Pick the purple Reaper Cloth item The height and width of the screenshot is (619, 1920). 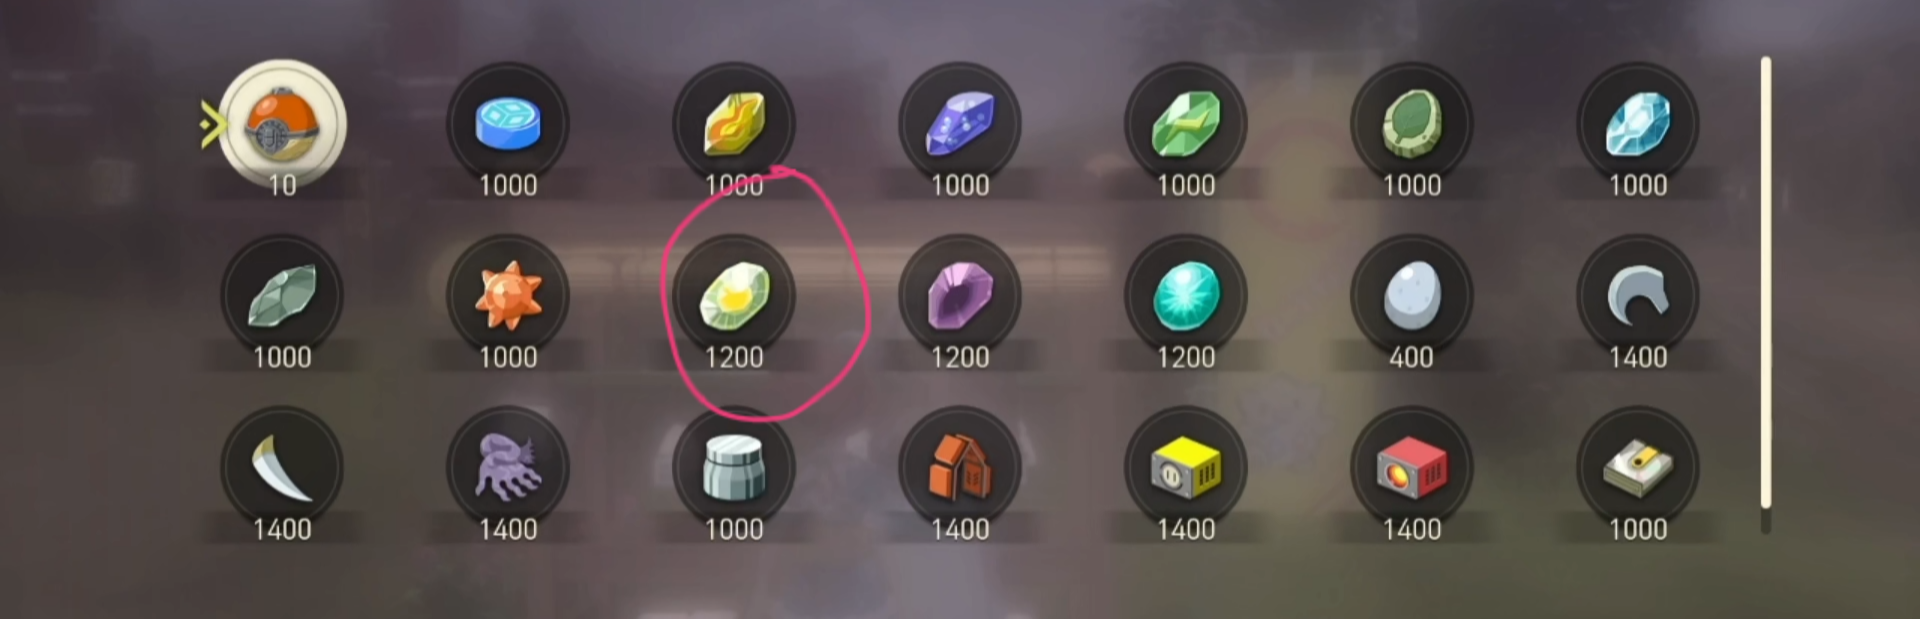point(508,468)
